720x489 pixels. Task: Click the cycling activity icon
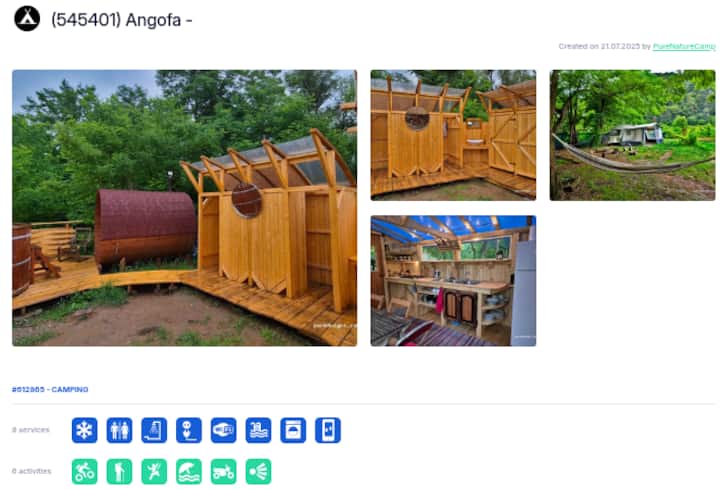[84, 472]
